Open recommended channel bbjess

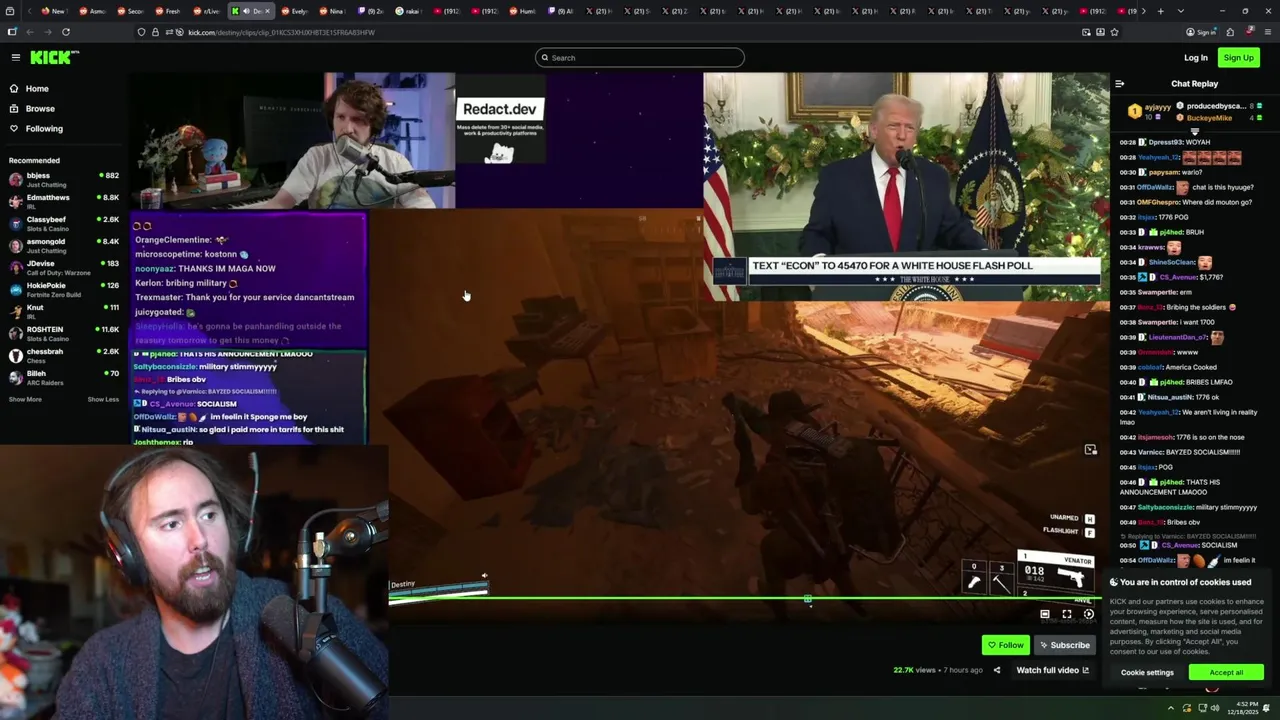tap(62, 179)
